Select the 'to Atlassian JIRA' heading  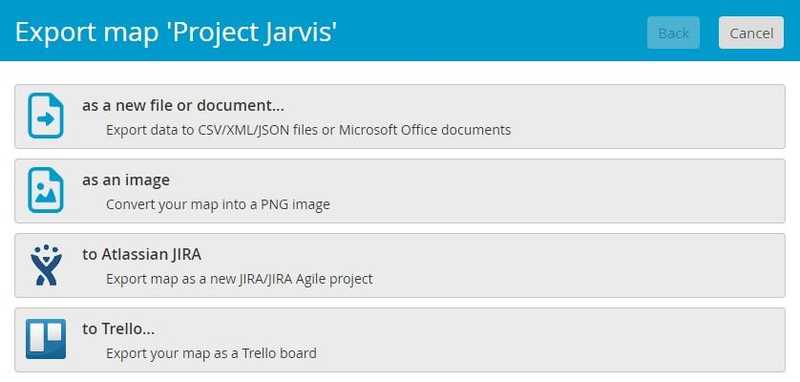(x=142, y=254)
